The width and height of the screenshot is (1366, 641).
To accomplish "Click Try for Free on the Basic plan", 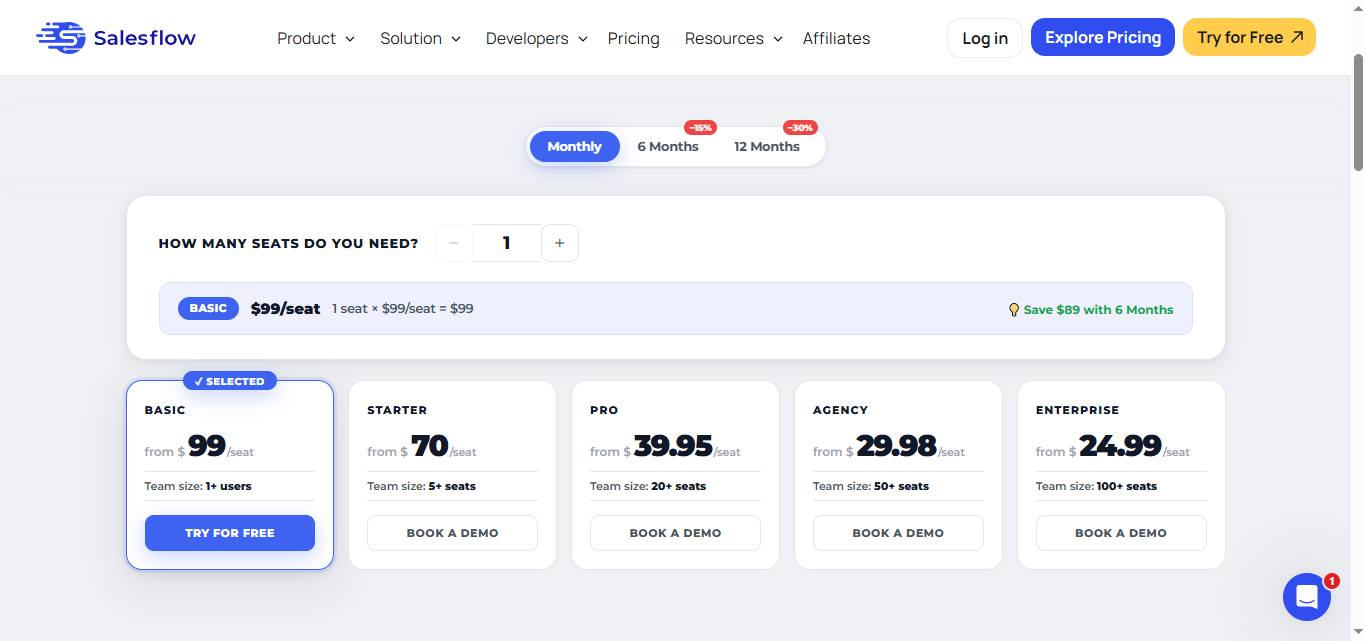I will pyautogui.click(x=229, y=532).
